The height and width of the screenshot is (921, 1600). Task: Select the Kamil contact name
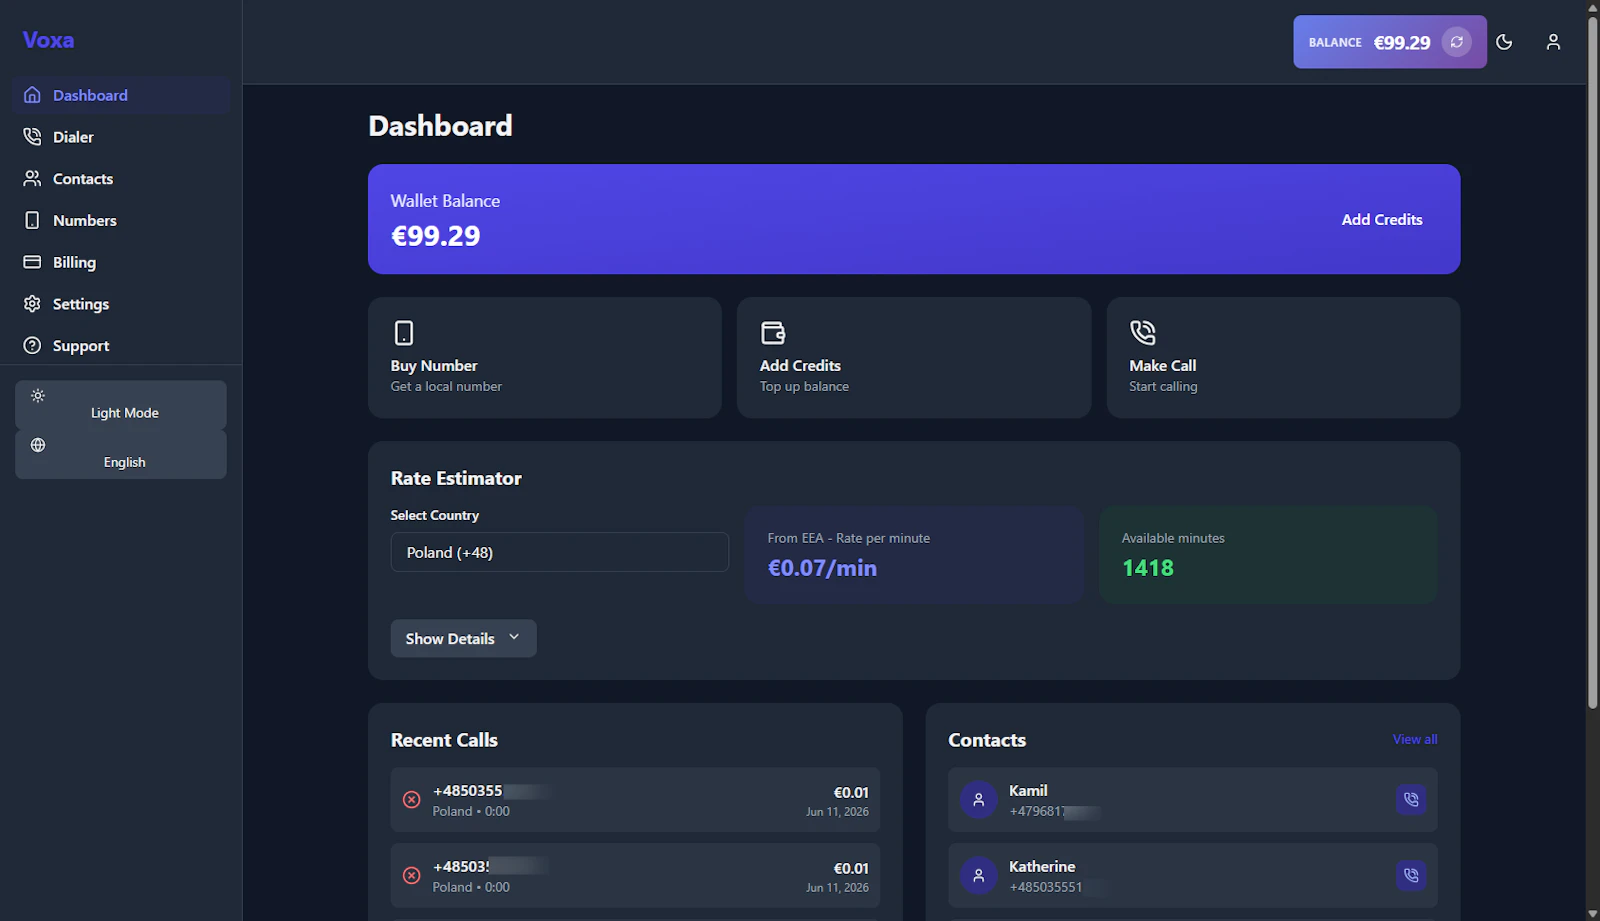click(x=1028, y=790)
